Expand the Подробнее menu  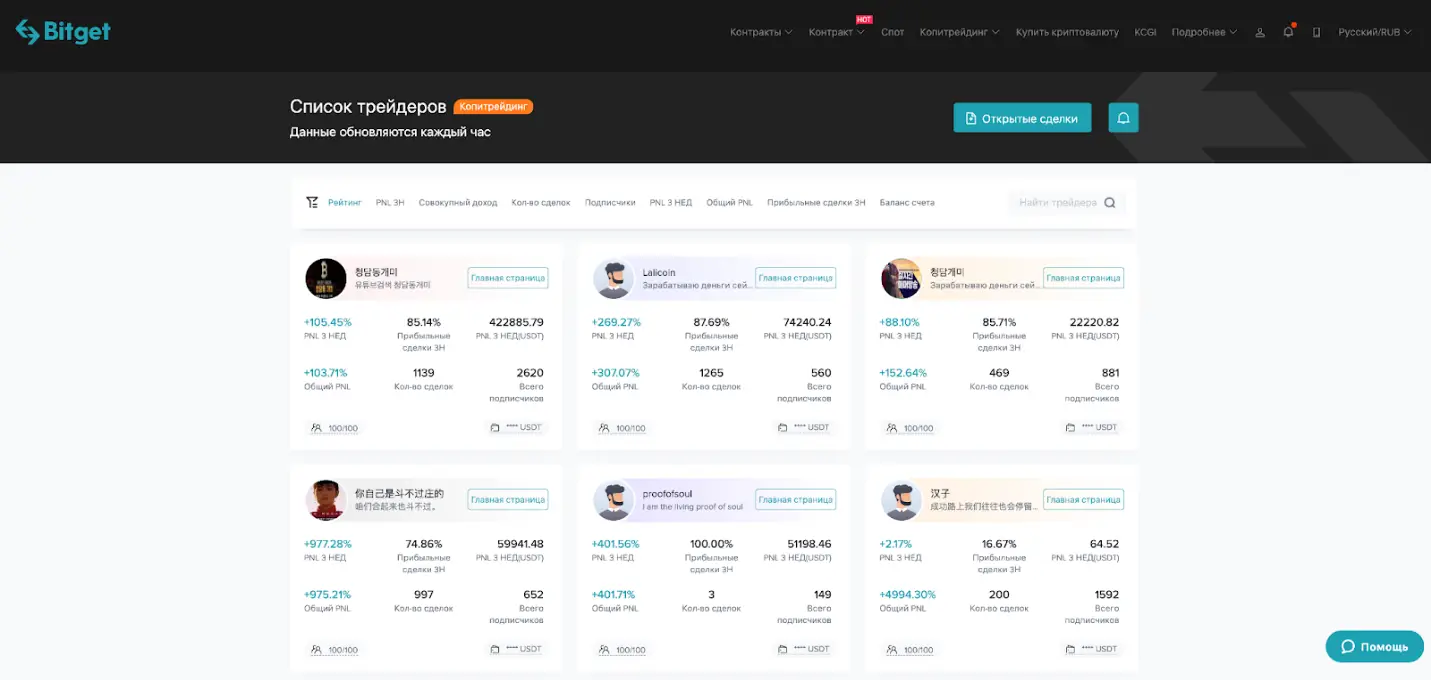tap(1203, 32)
